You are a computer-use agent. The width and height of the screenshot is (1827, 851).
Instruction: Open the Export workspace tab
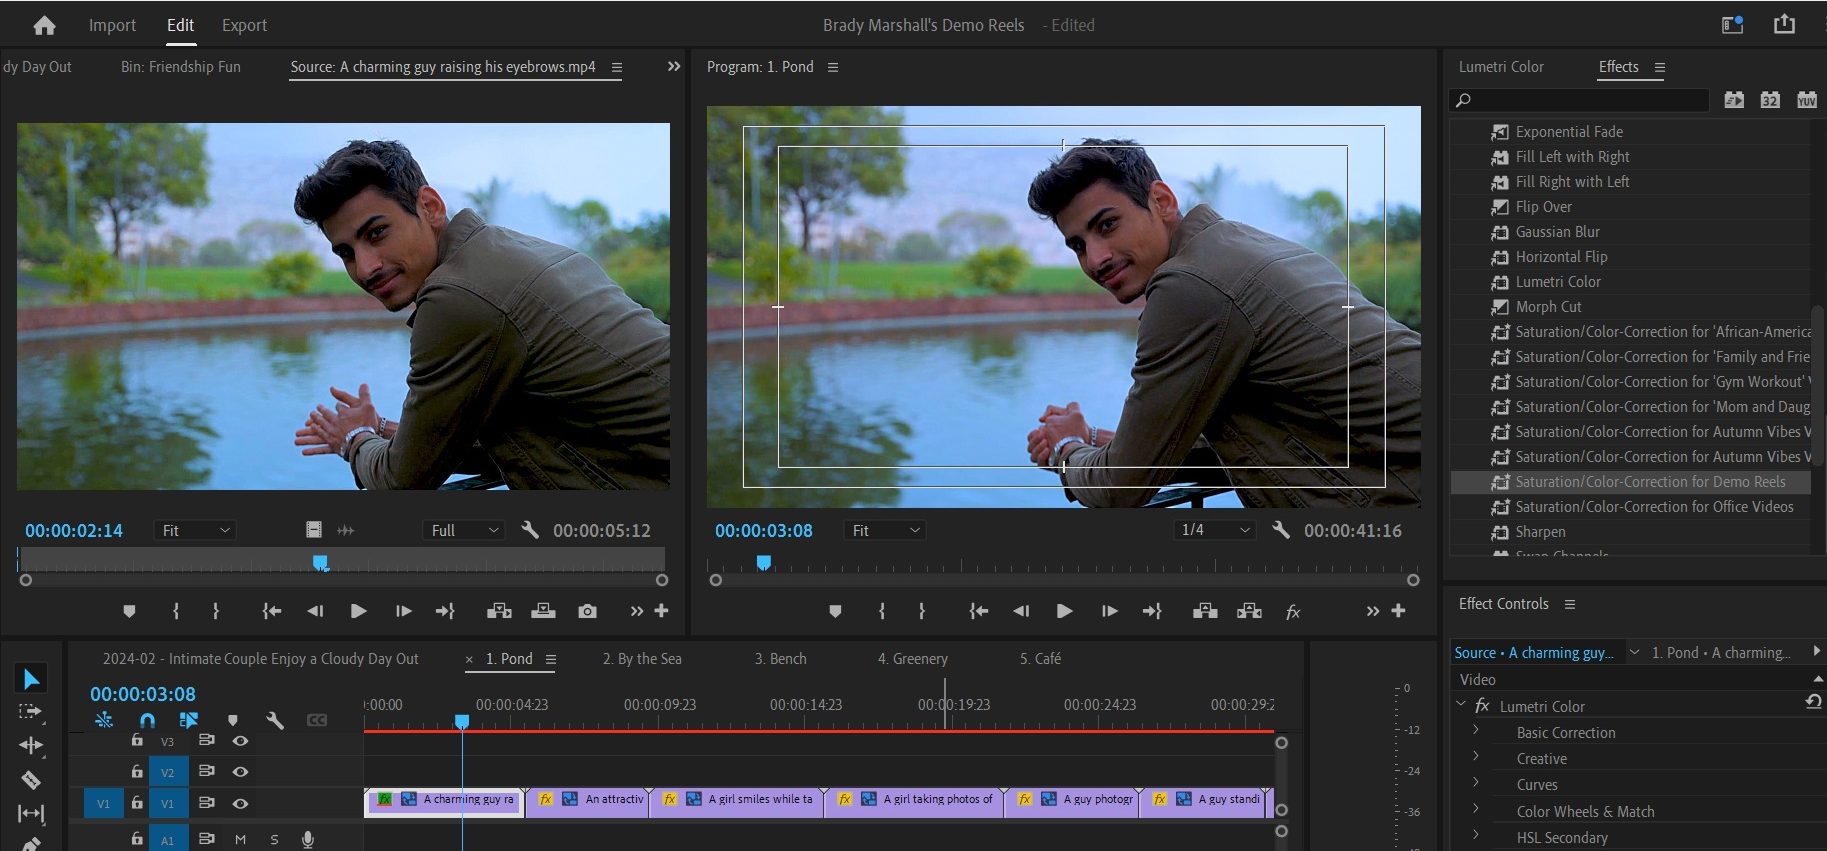244,25
